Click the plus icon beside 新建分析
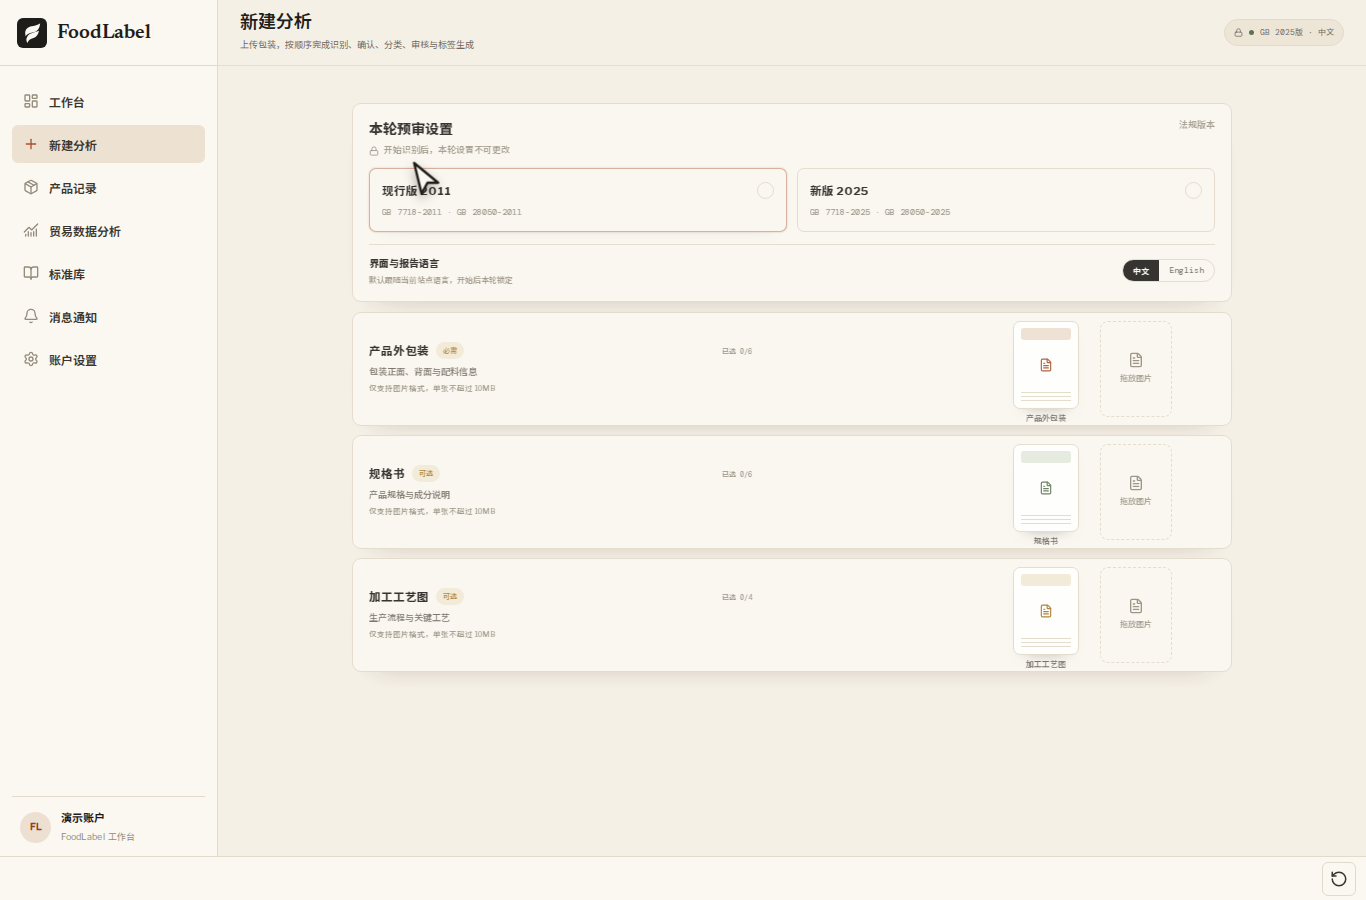1366x900 pixels. (31, 144)
